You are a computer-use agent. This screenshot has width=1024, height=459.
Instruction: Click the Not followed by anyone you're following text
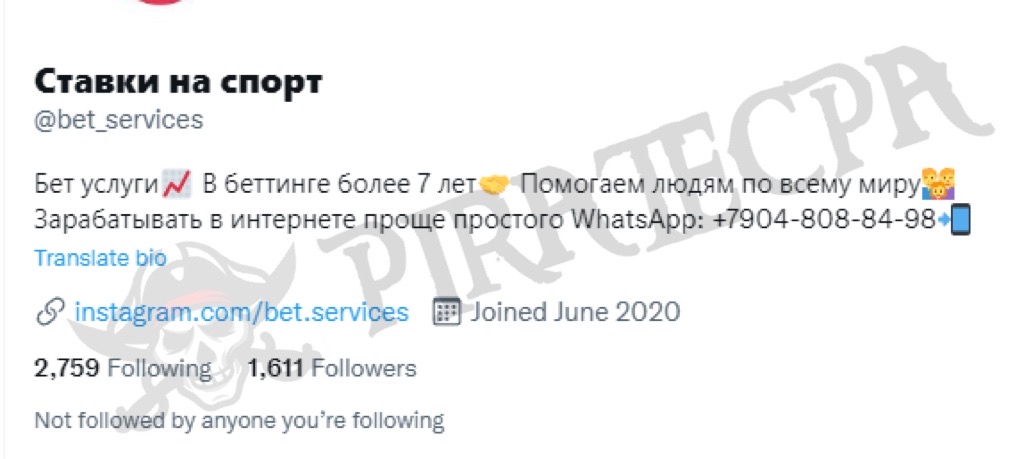tap(239, 420)
